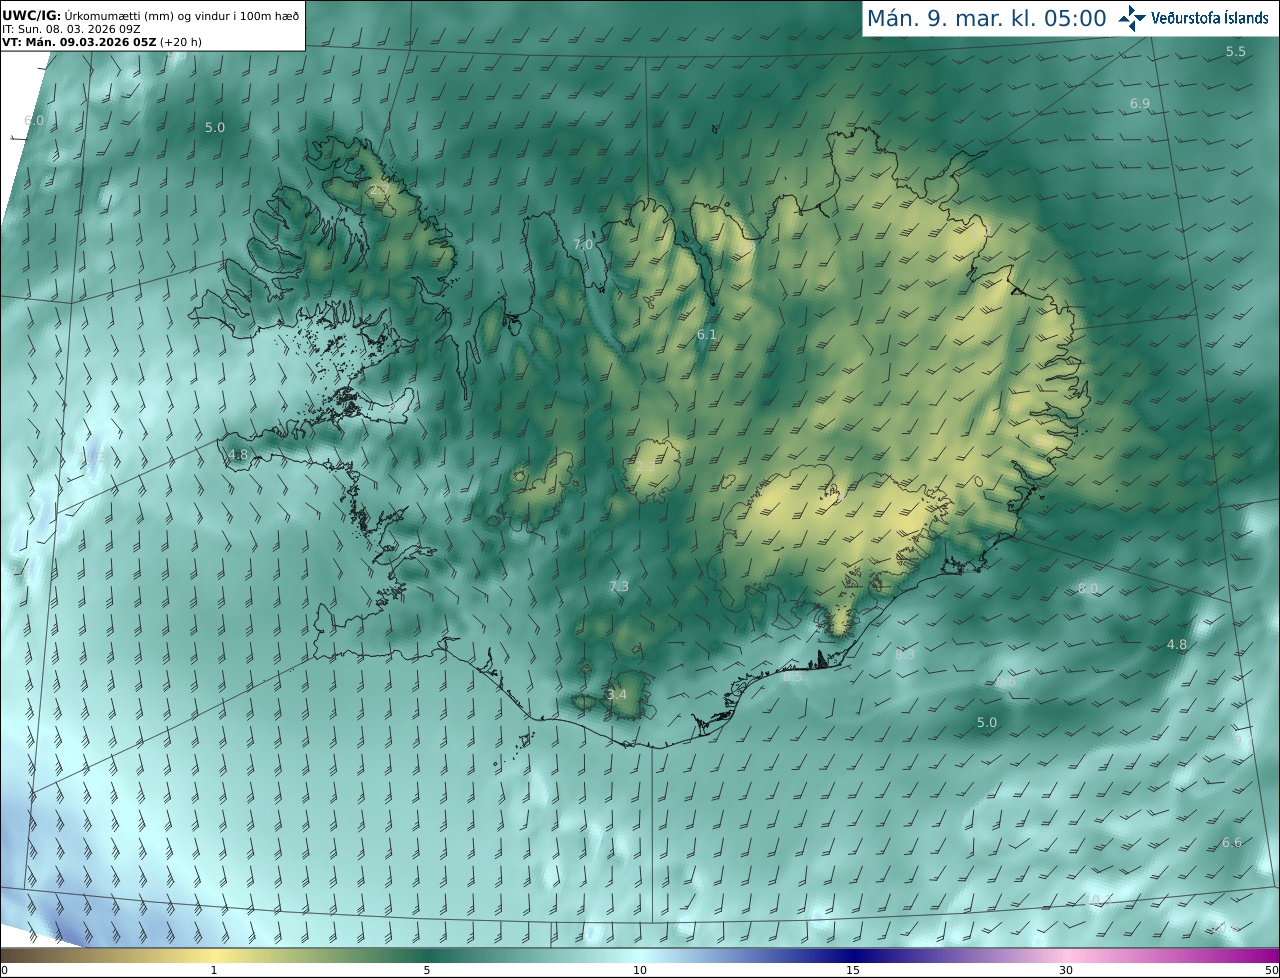Click the colorbar tick label 15
Screen dimensions: 1280x978
[x=853, y=970]
